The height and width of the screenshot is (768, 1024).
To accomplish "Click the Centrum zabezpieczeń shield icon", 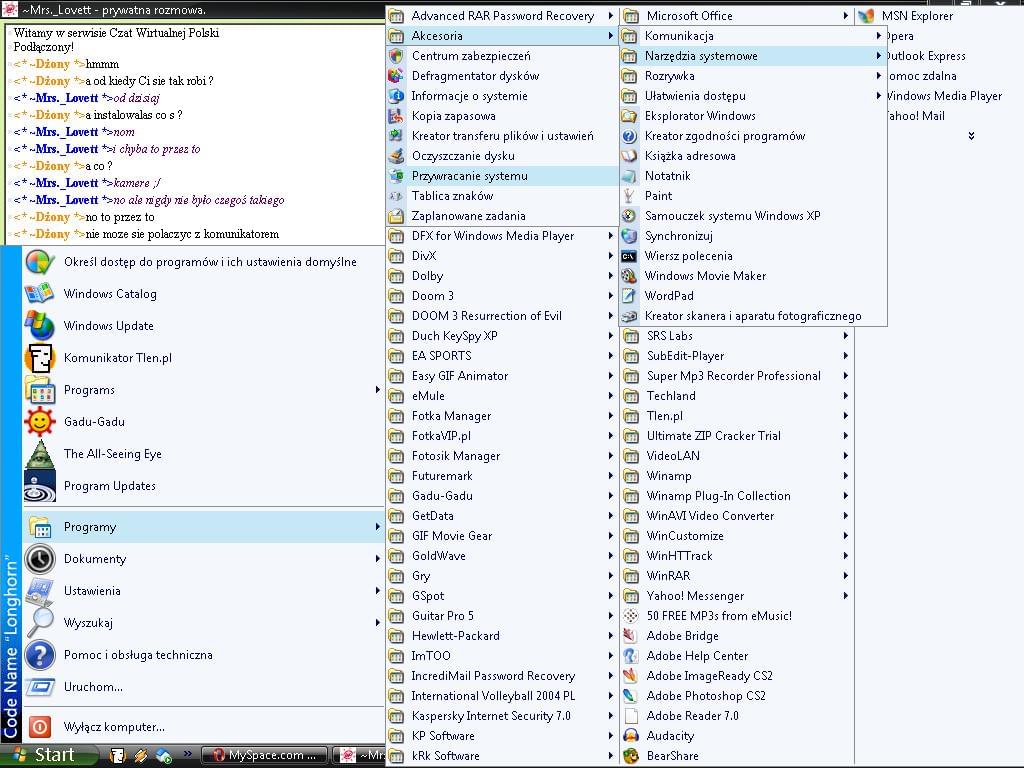I will pyautogui.click(x=396, y=56).
